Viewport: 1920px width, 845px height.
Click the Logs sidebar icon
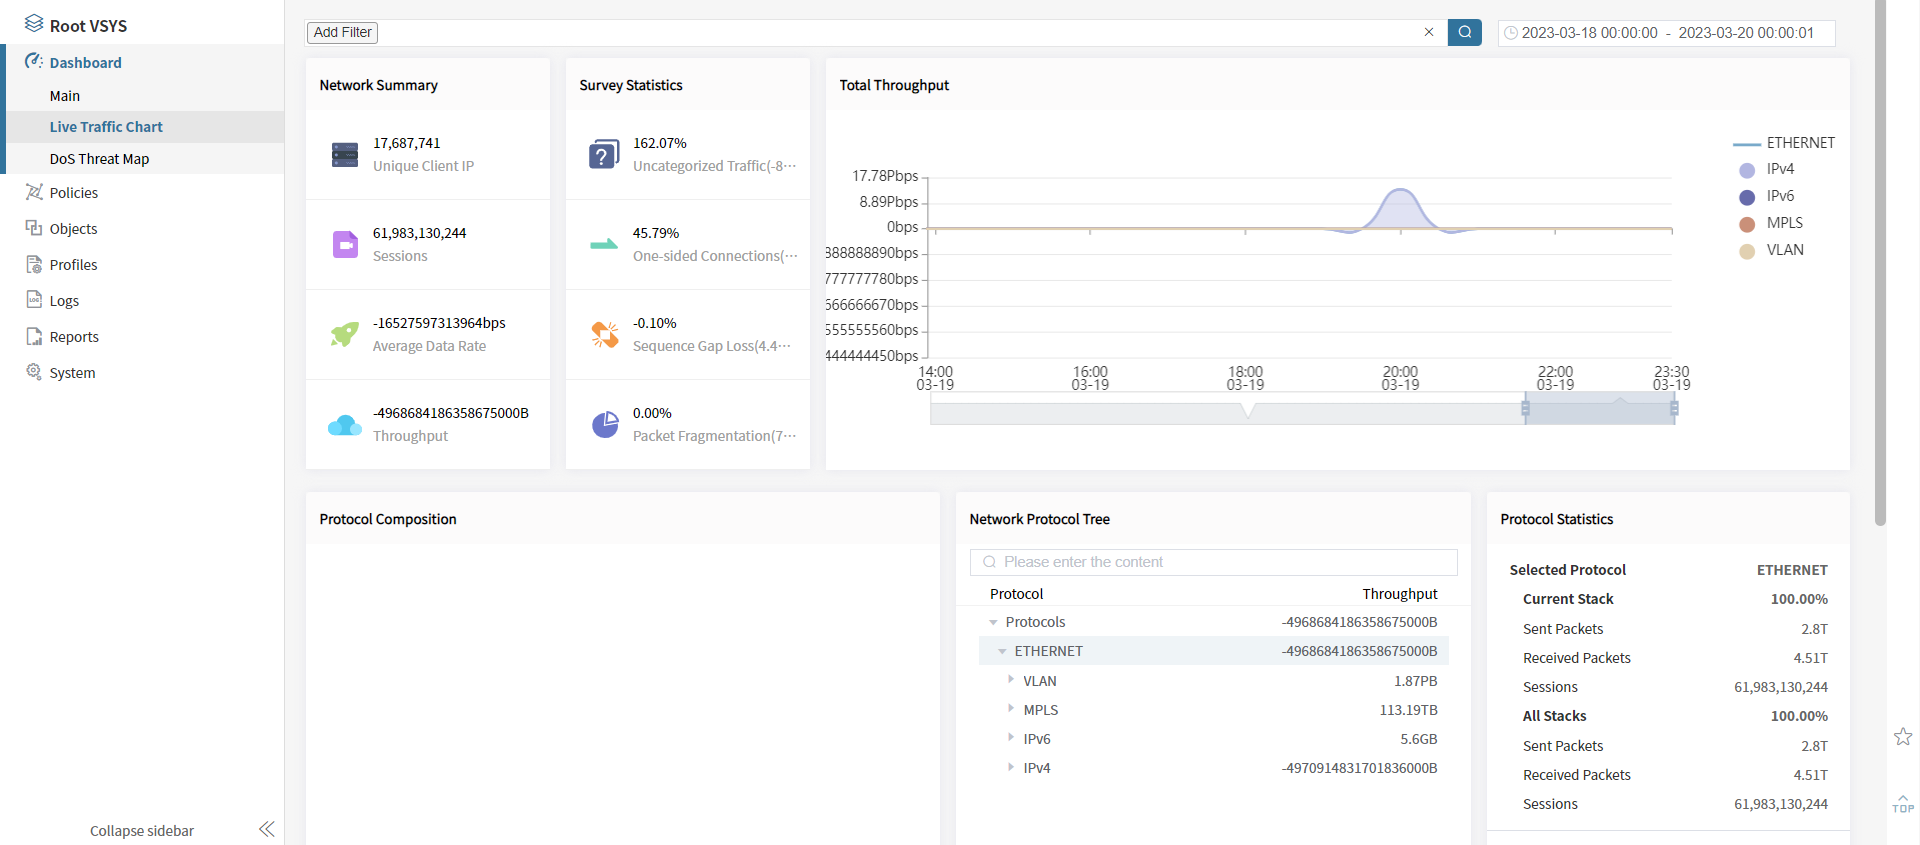point(34,300)
